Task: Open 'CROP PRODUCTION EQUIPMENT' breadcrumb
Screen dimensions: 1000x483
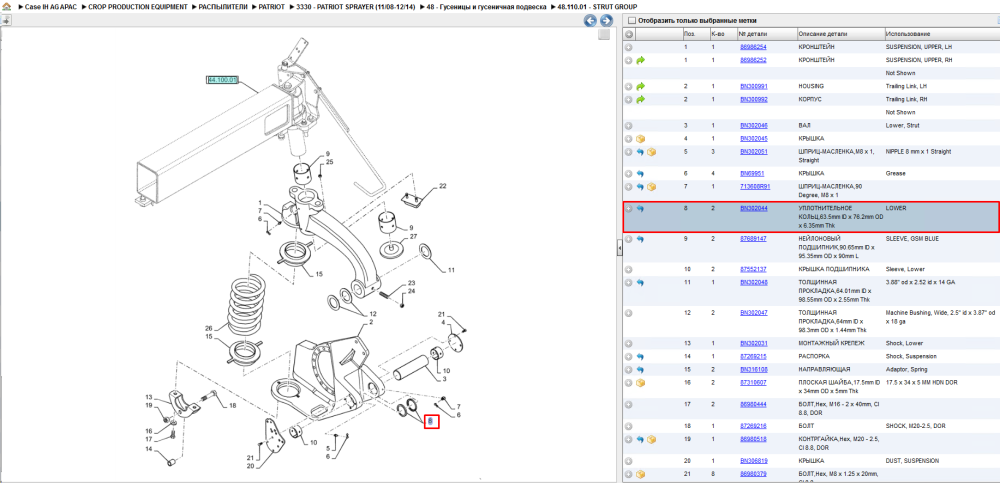Action: tap(138, 6)
